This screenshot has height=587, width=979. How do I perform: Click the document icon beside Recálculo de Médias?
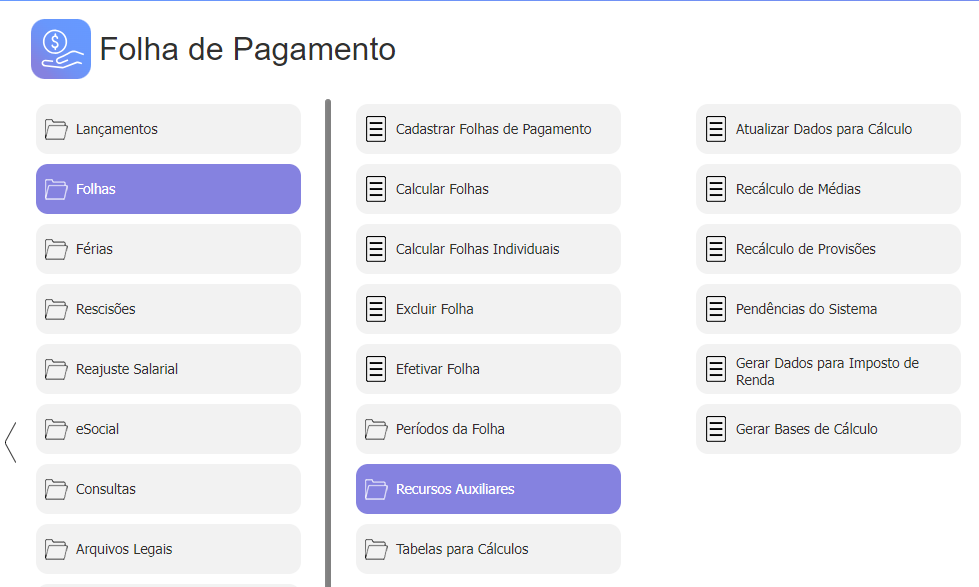pyautogui.click(x=716, y=189)
